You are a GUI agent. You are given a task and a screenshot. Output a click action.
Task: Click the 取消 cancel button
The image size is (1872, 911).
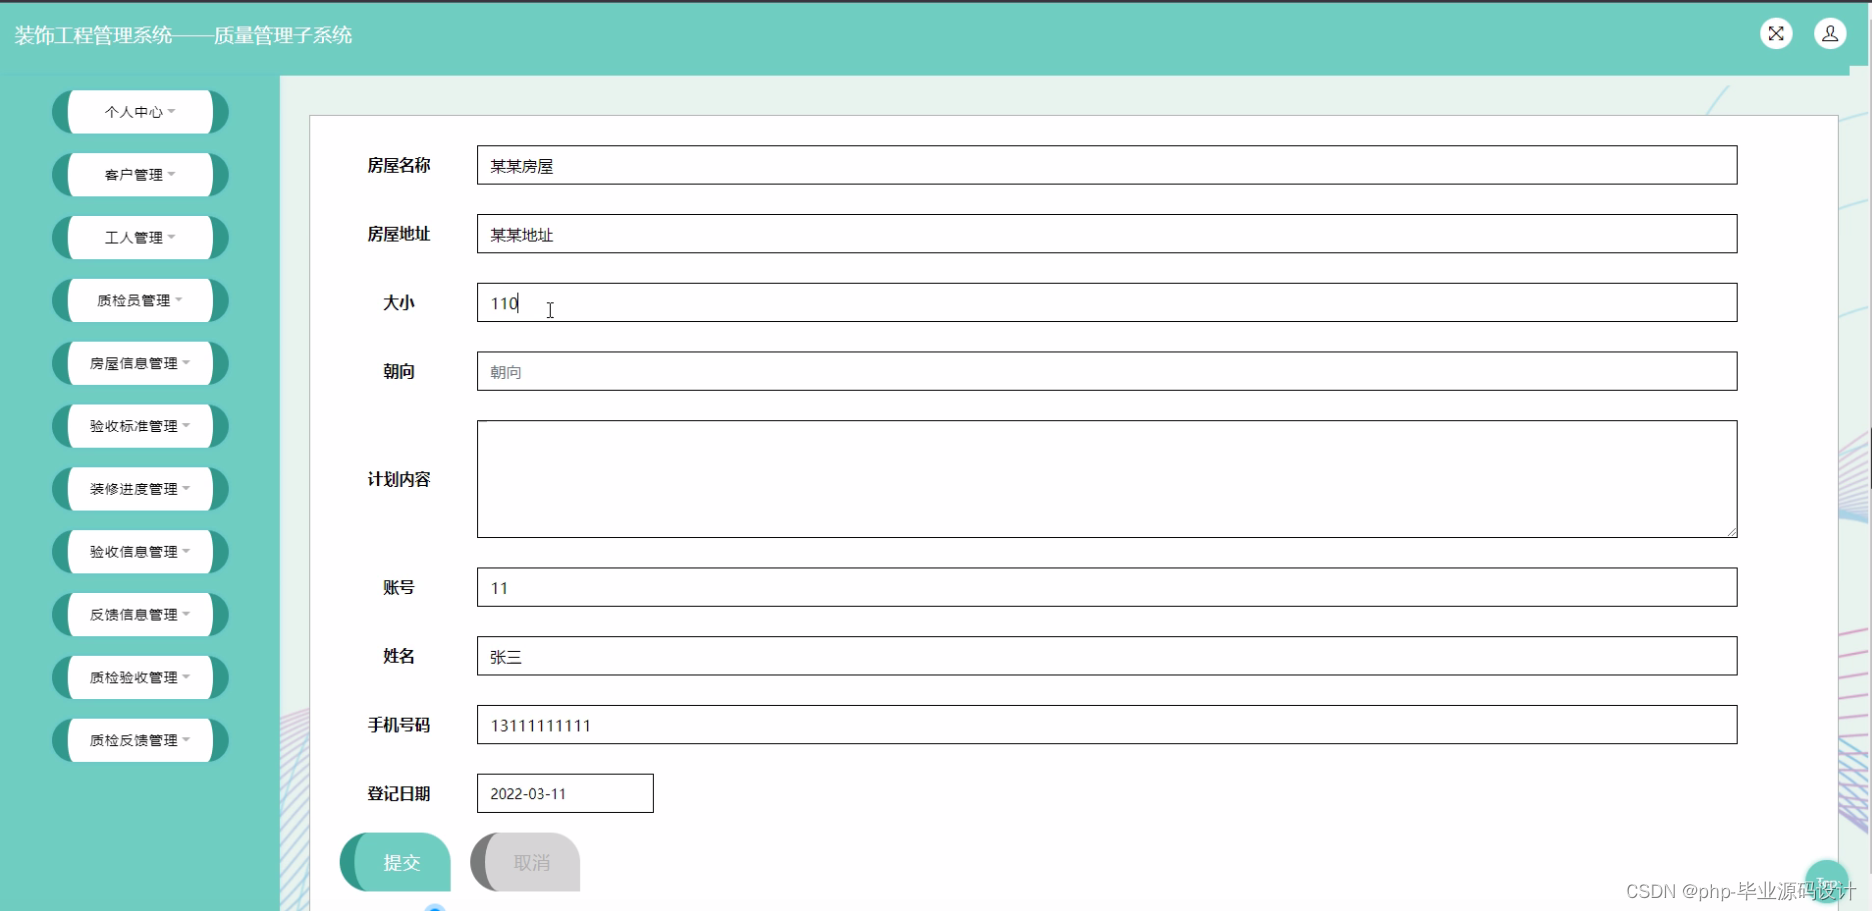[x=530, y=861]
